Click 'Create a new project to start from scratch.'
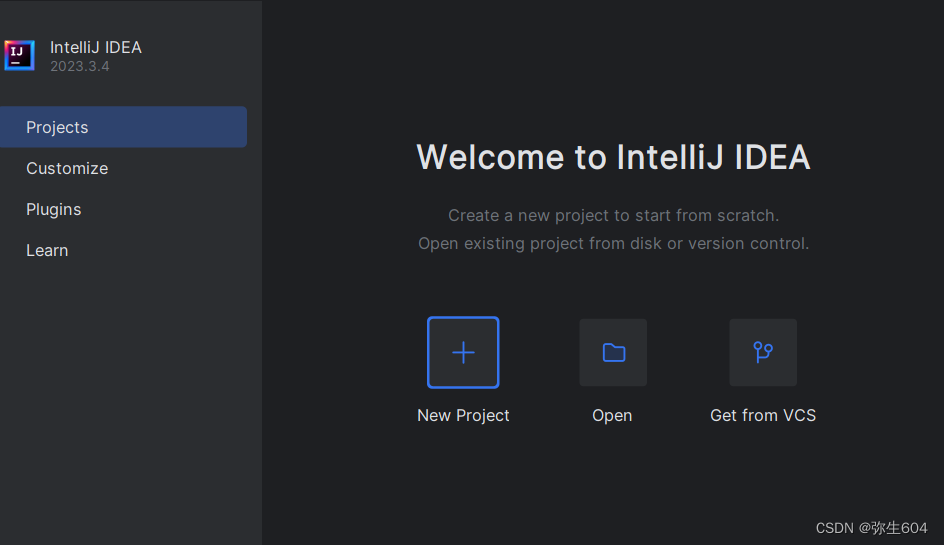Image resolution: width=944 pixels, height=545 pixels. click(613, 216)
